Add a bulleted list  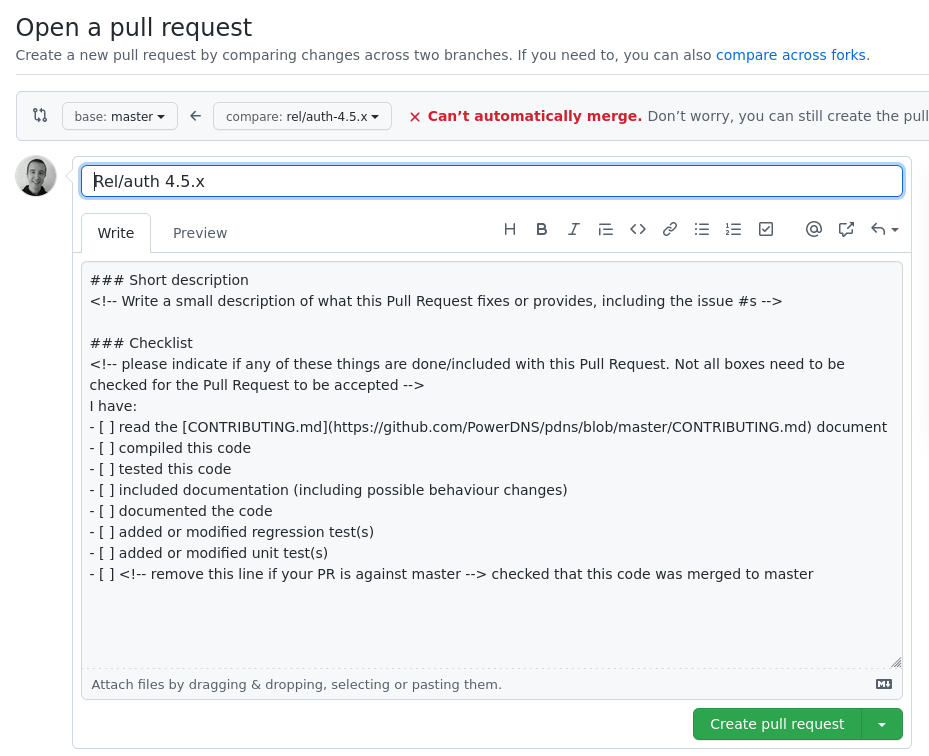(702, 229)
